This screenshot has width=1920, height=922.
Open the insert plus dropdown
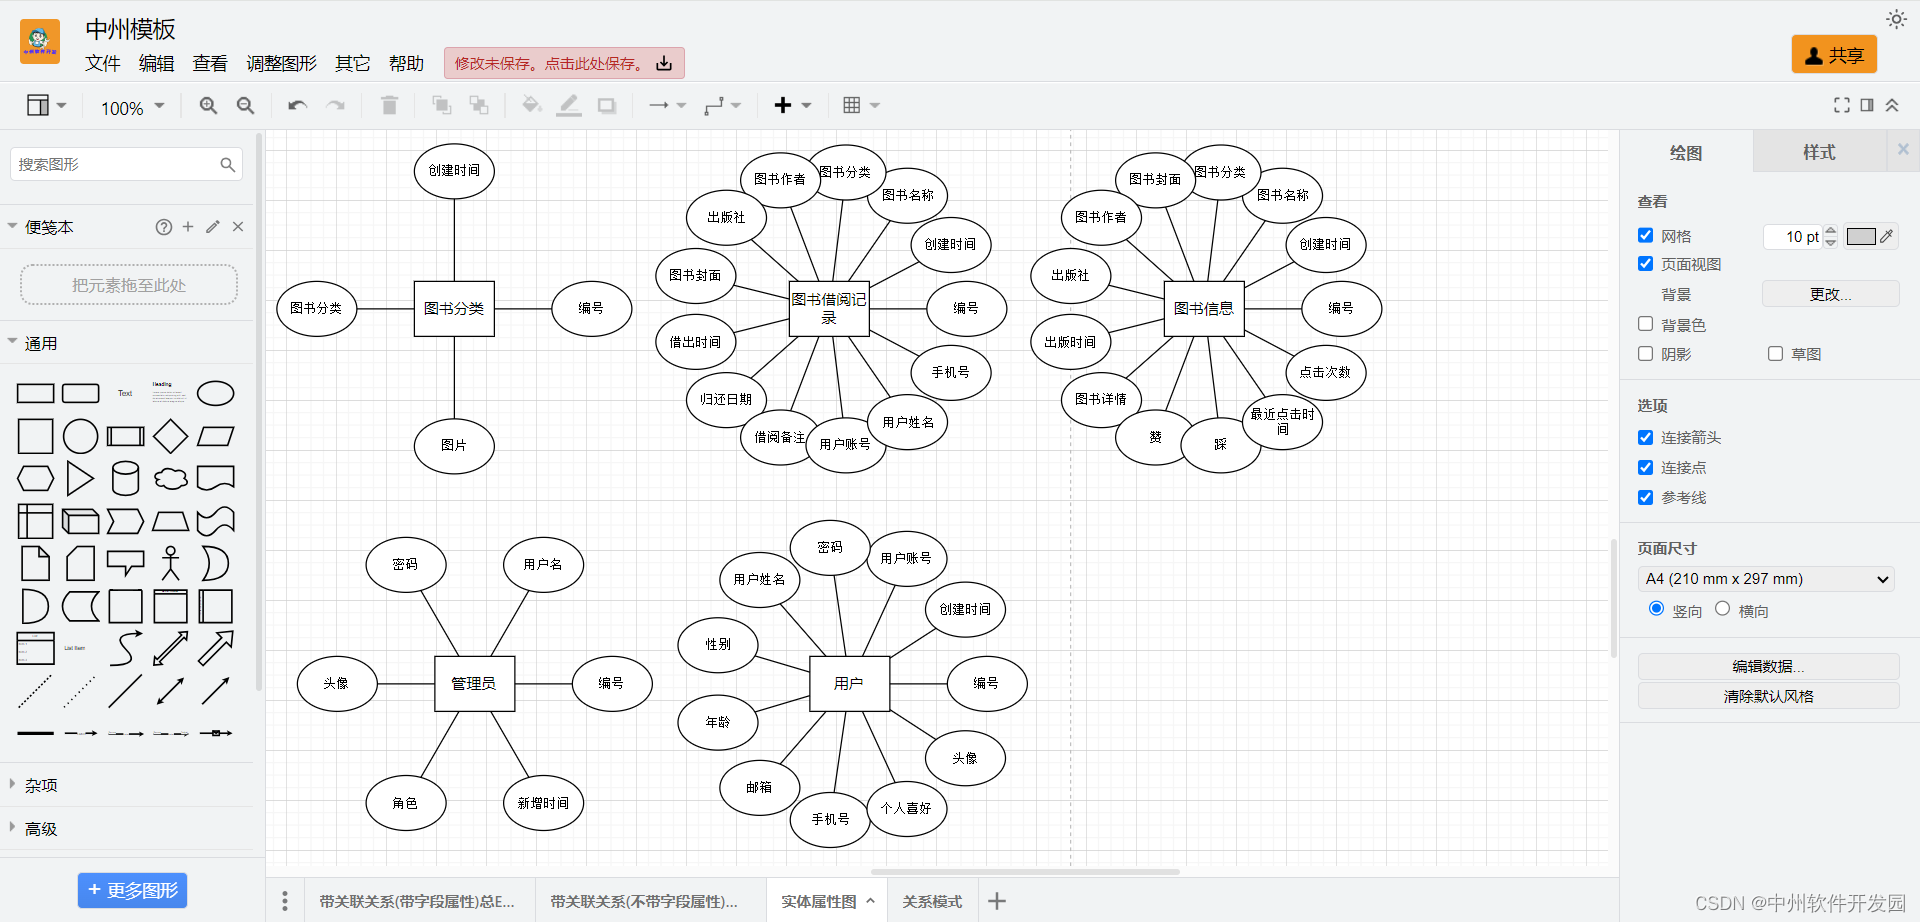pos(792,105)
